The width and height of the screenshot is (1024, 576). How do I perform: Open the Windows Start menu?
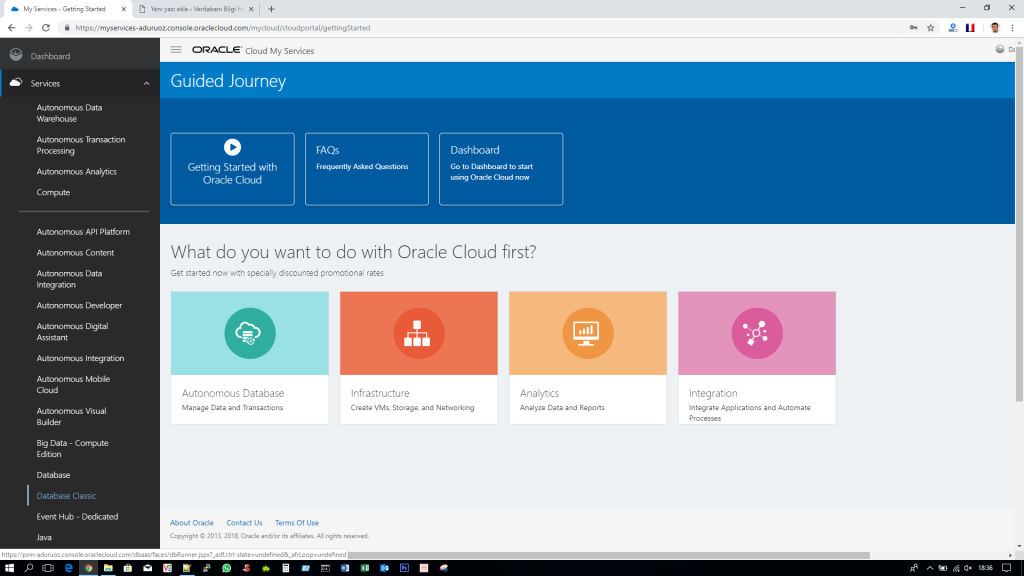click(9, 568)
